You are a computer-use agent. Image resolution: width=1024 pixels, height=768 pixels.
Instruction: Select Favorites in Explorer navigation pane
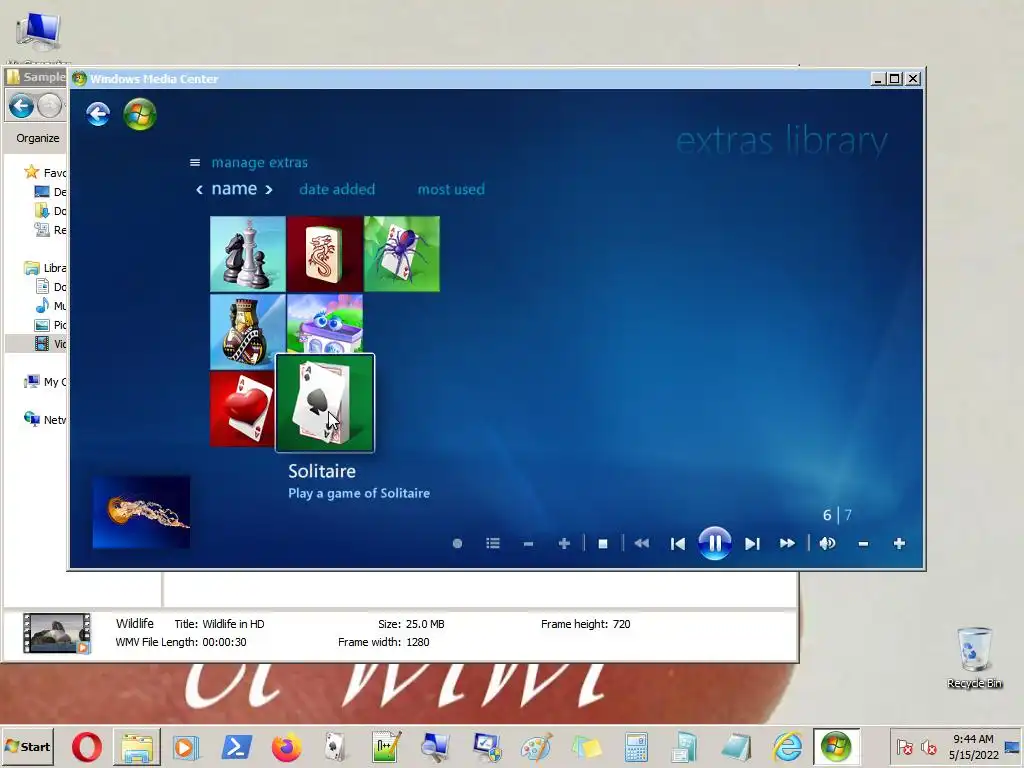44,172
